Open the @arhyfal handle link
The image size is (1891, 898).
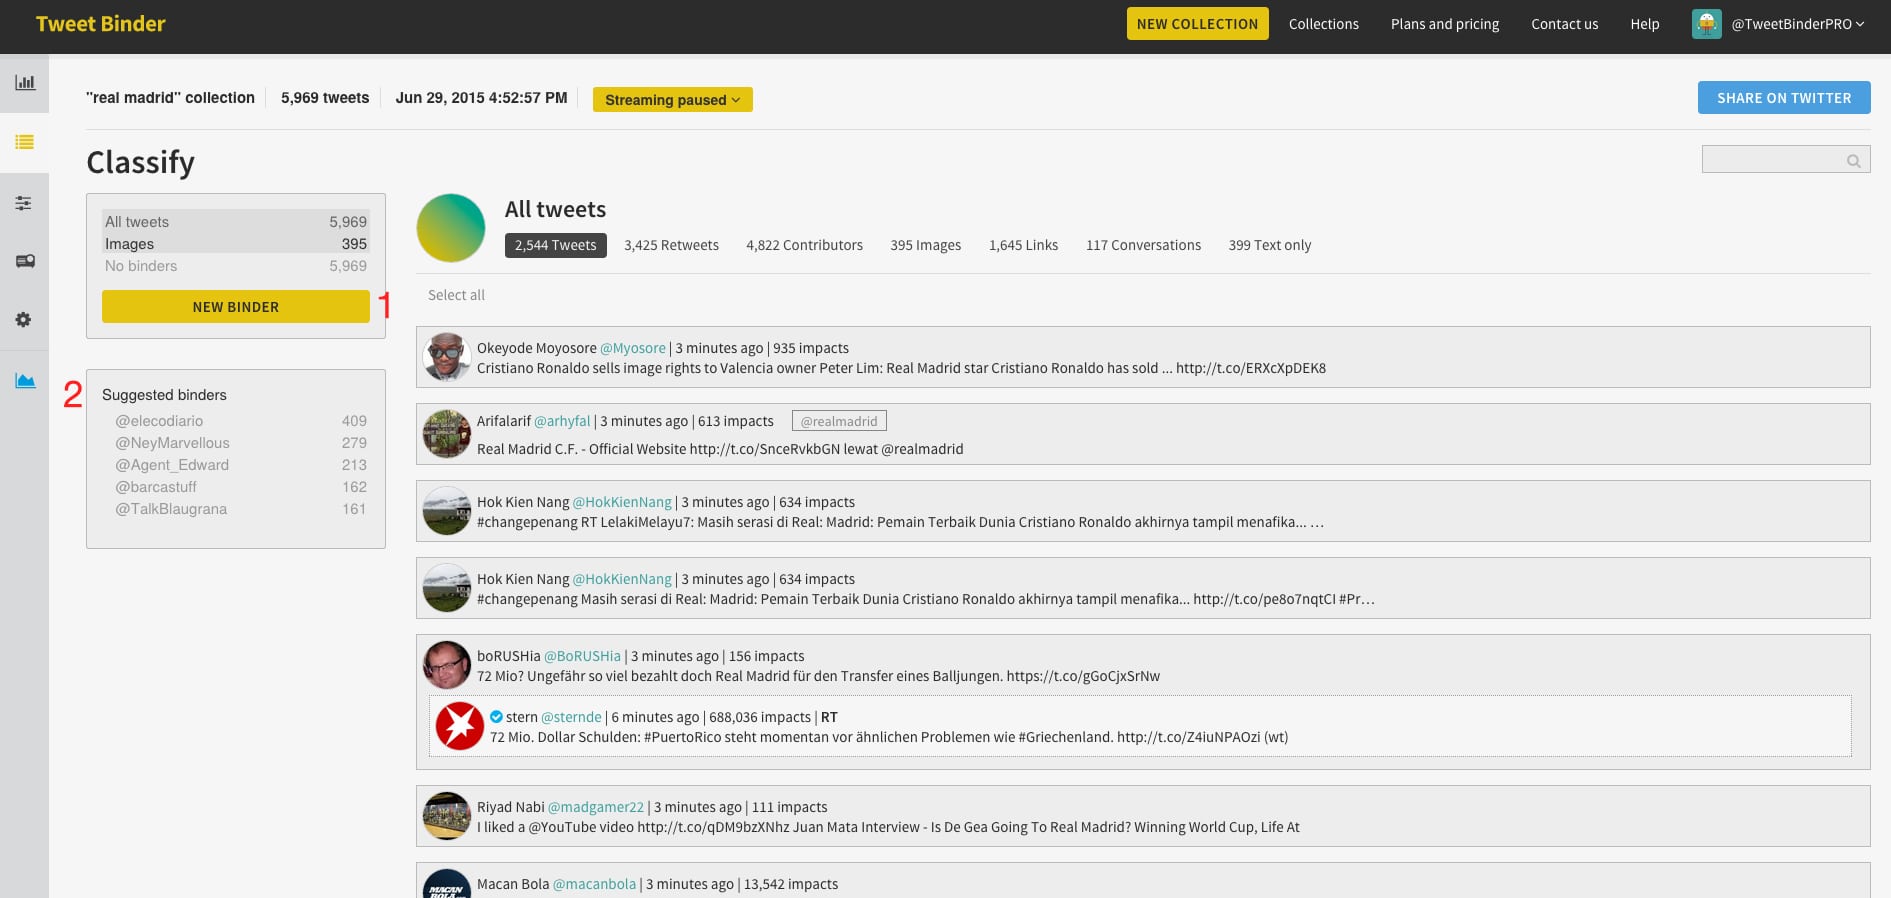coord(562,421)
